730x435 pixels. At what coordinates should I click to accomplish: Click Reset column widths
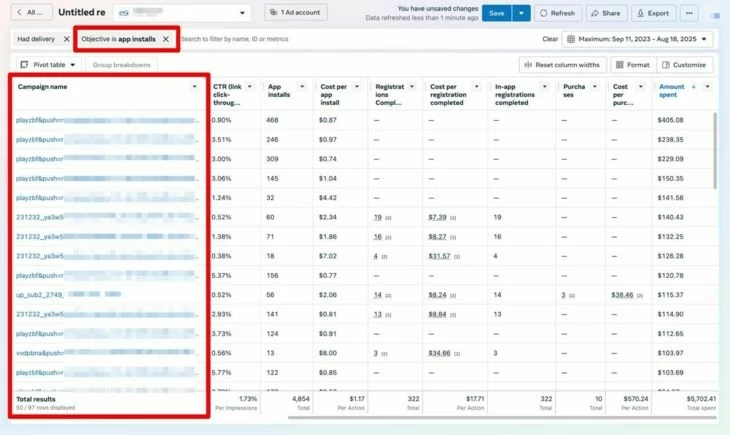[x=562, y=65]
